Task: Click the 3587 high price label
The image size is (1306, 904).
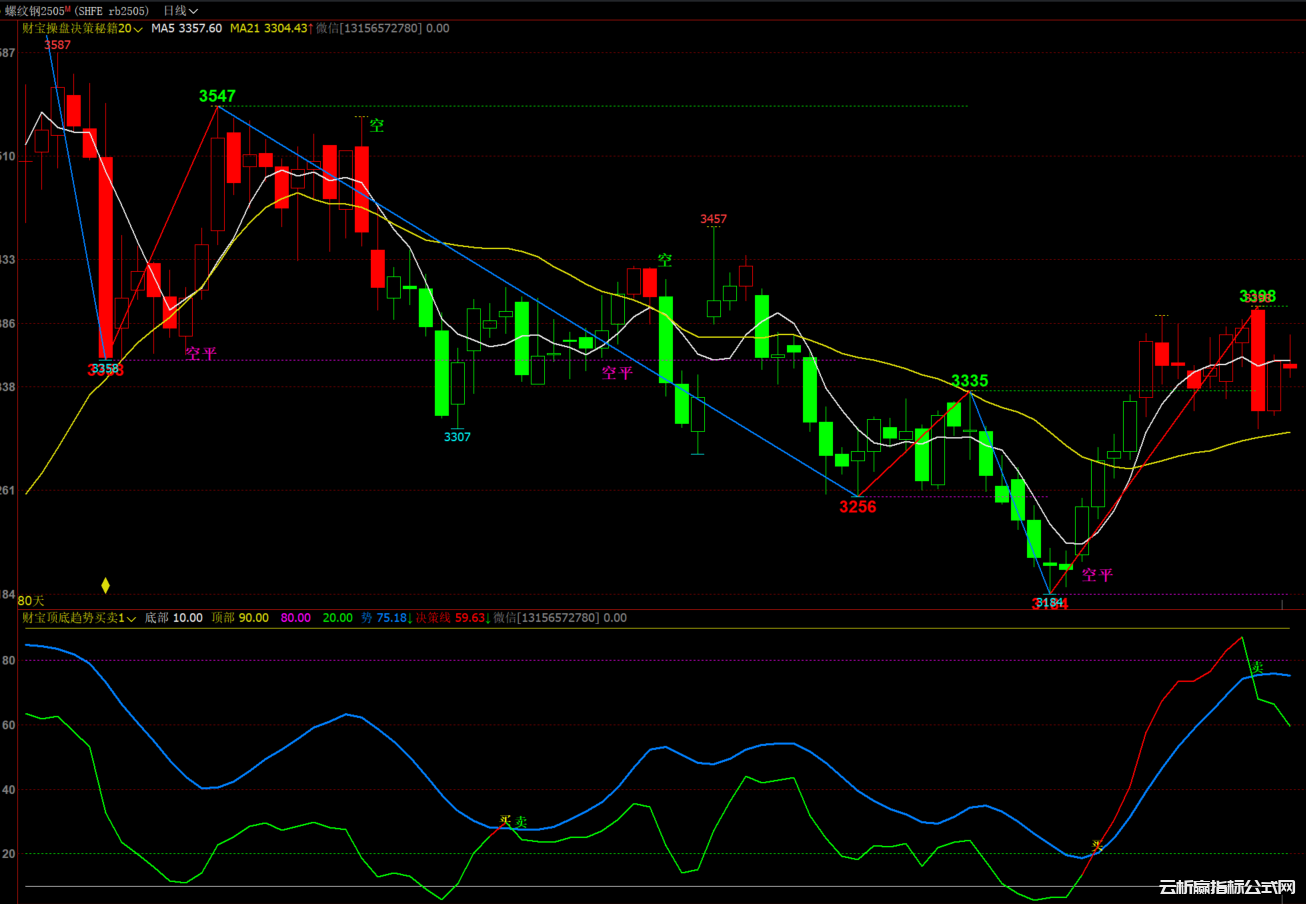Action: click(x=58, y=45)
